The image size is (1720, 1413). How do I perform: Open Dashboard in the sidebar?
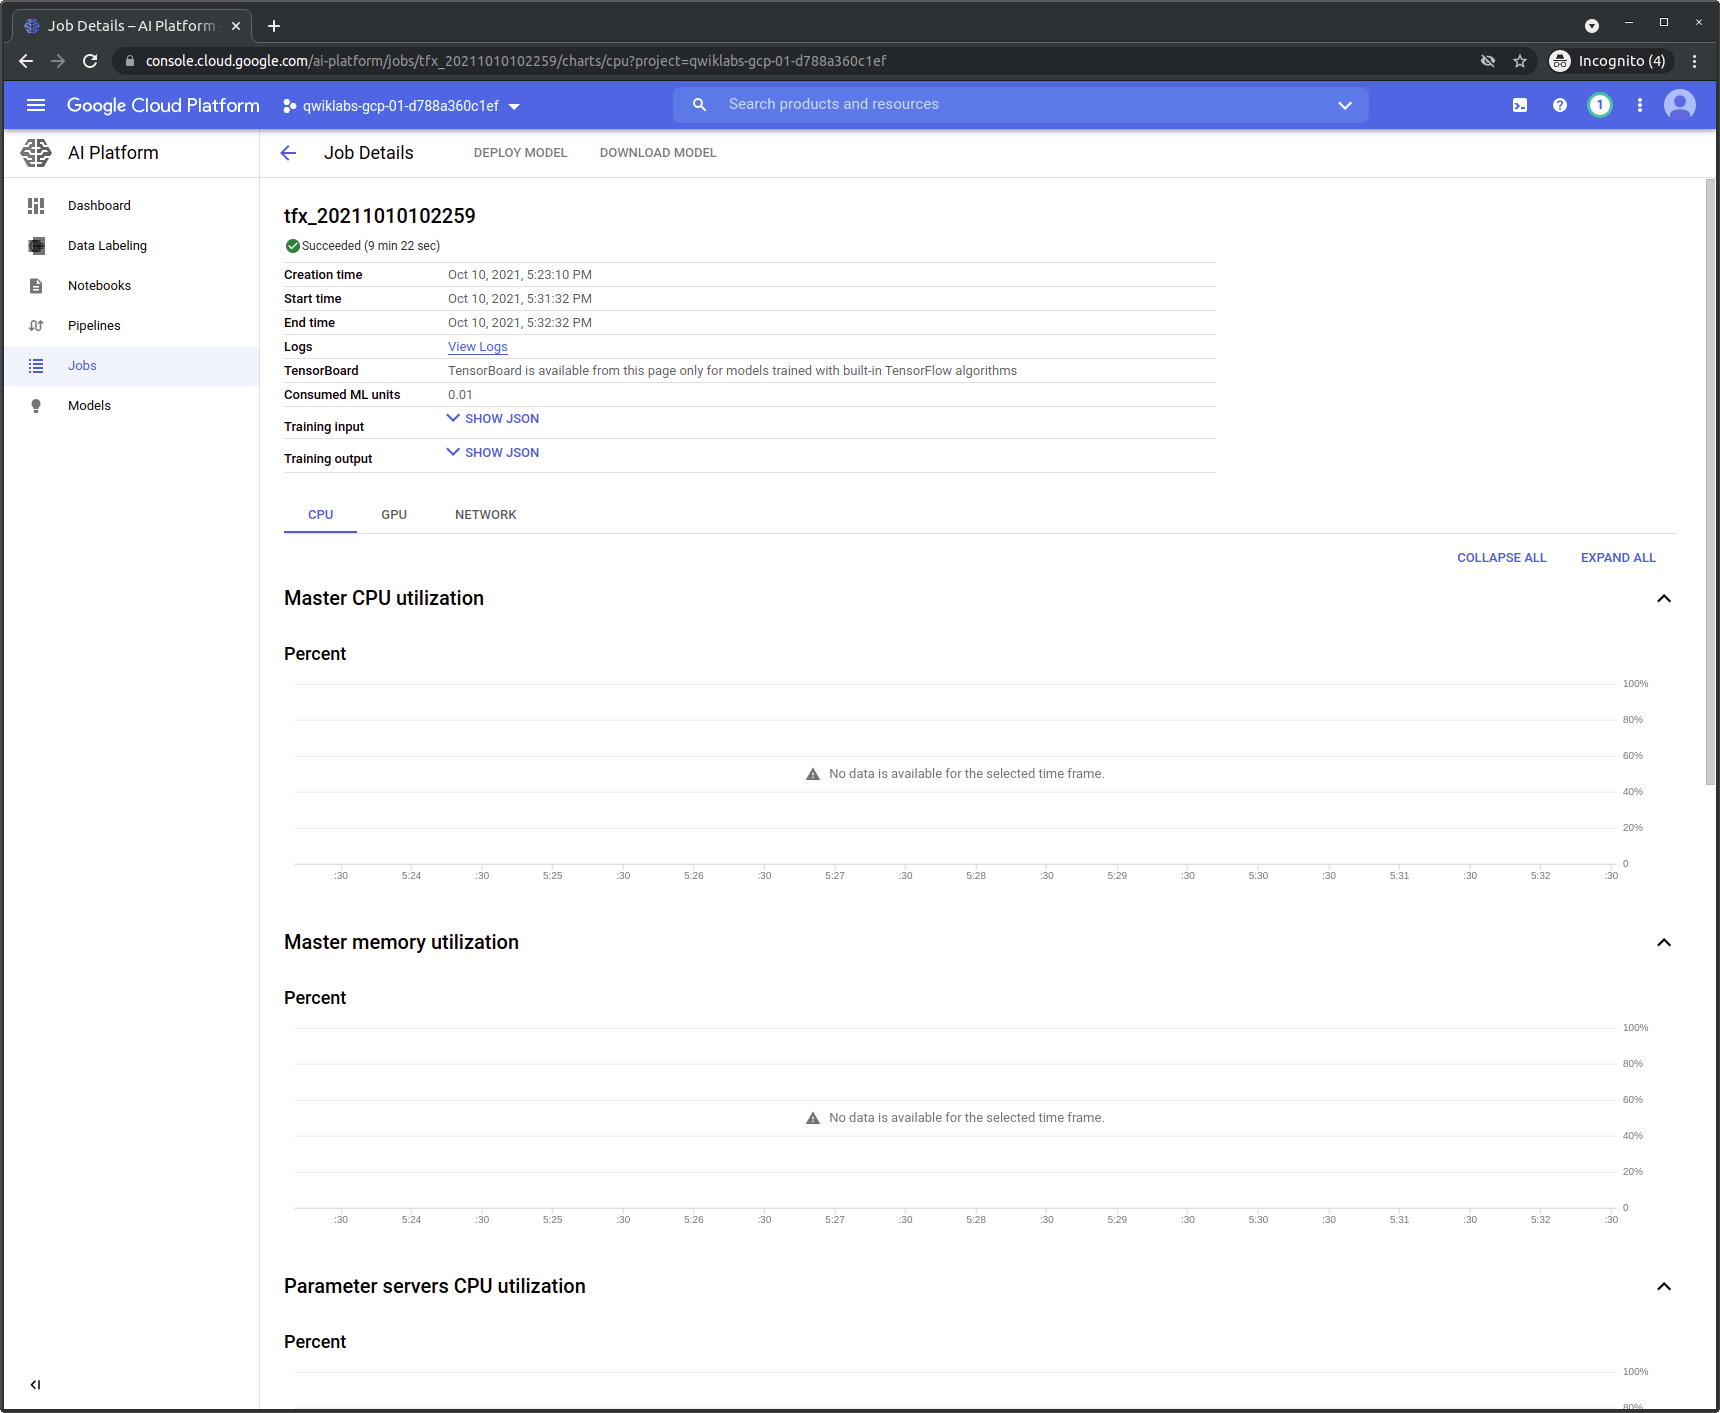coord(131,206)
